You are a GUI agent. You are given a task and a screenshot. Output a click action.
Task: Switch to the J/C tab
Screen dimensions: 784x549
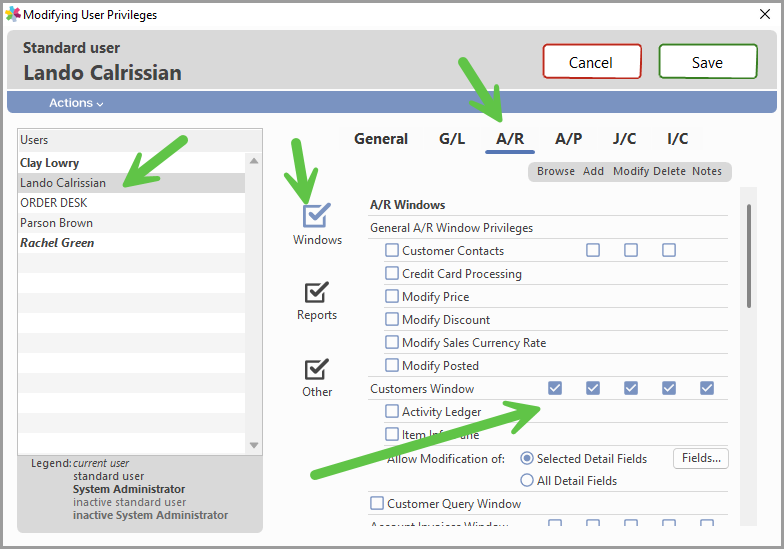624,138
